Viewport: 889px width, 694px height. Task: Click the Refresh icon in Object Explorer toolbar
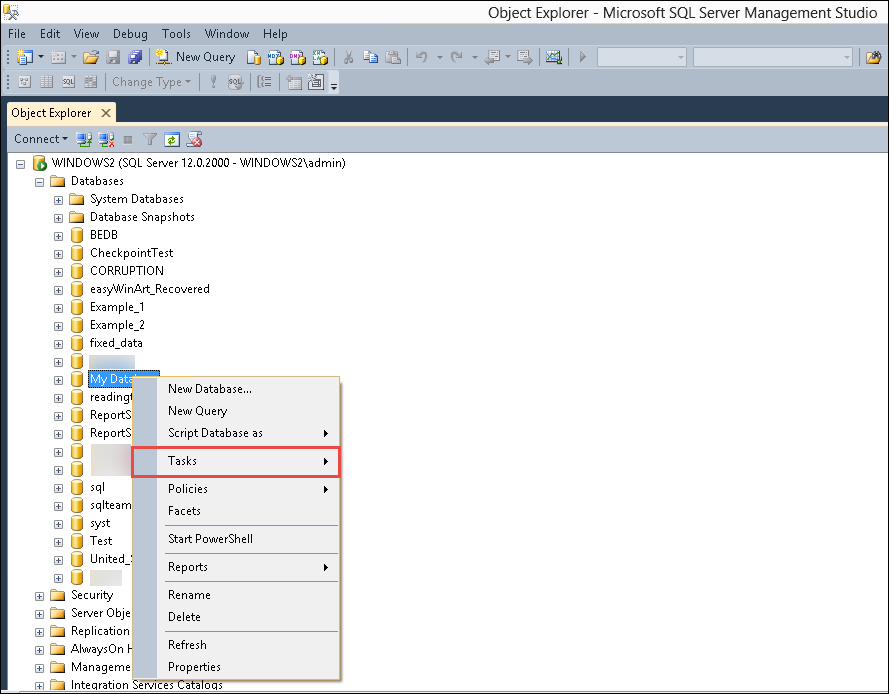[x=172, y=139]
